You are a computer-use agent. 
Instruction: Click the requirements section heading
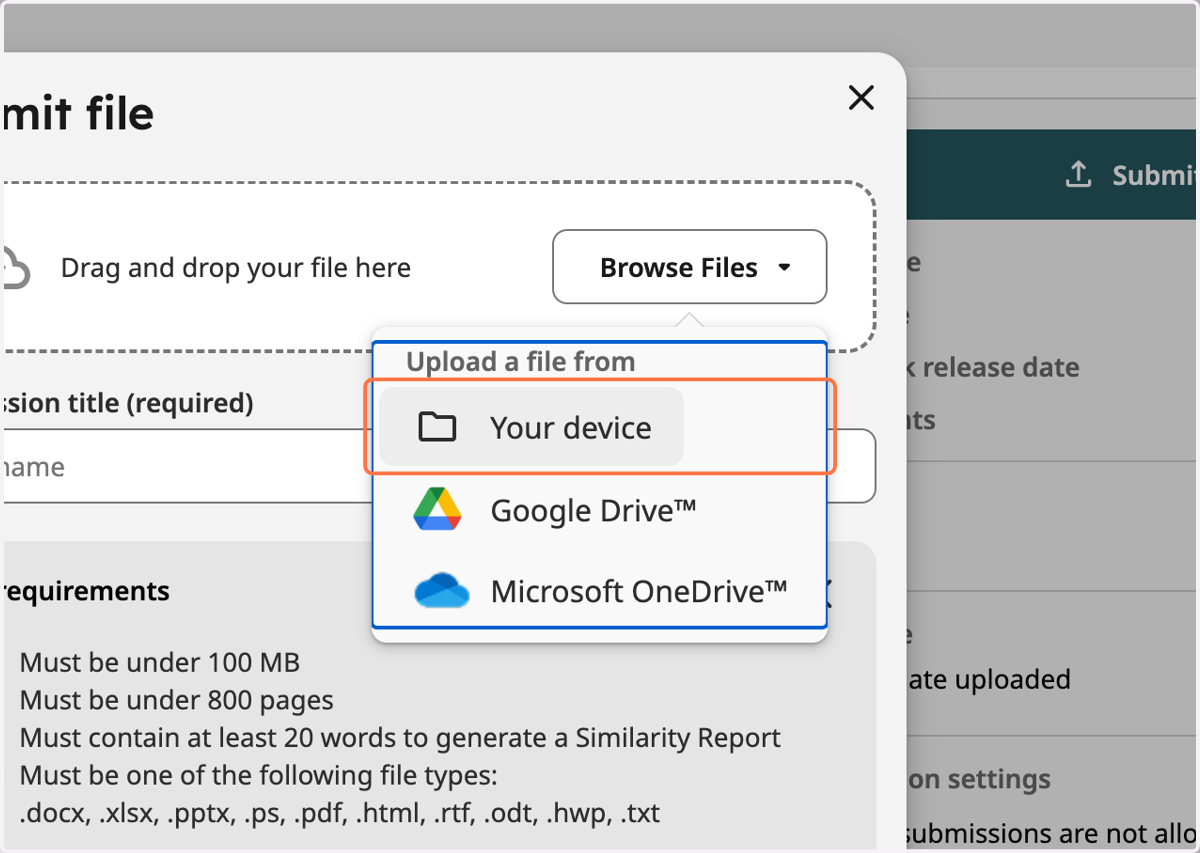[85, 591]
